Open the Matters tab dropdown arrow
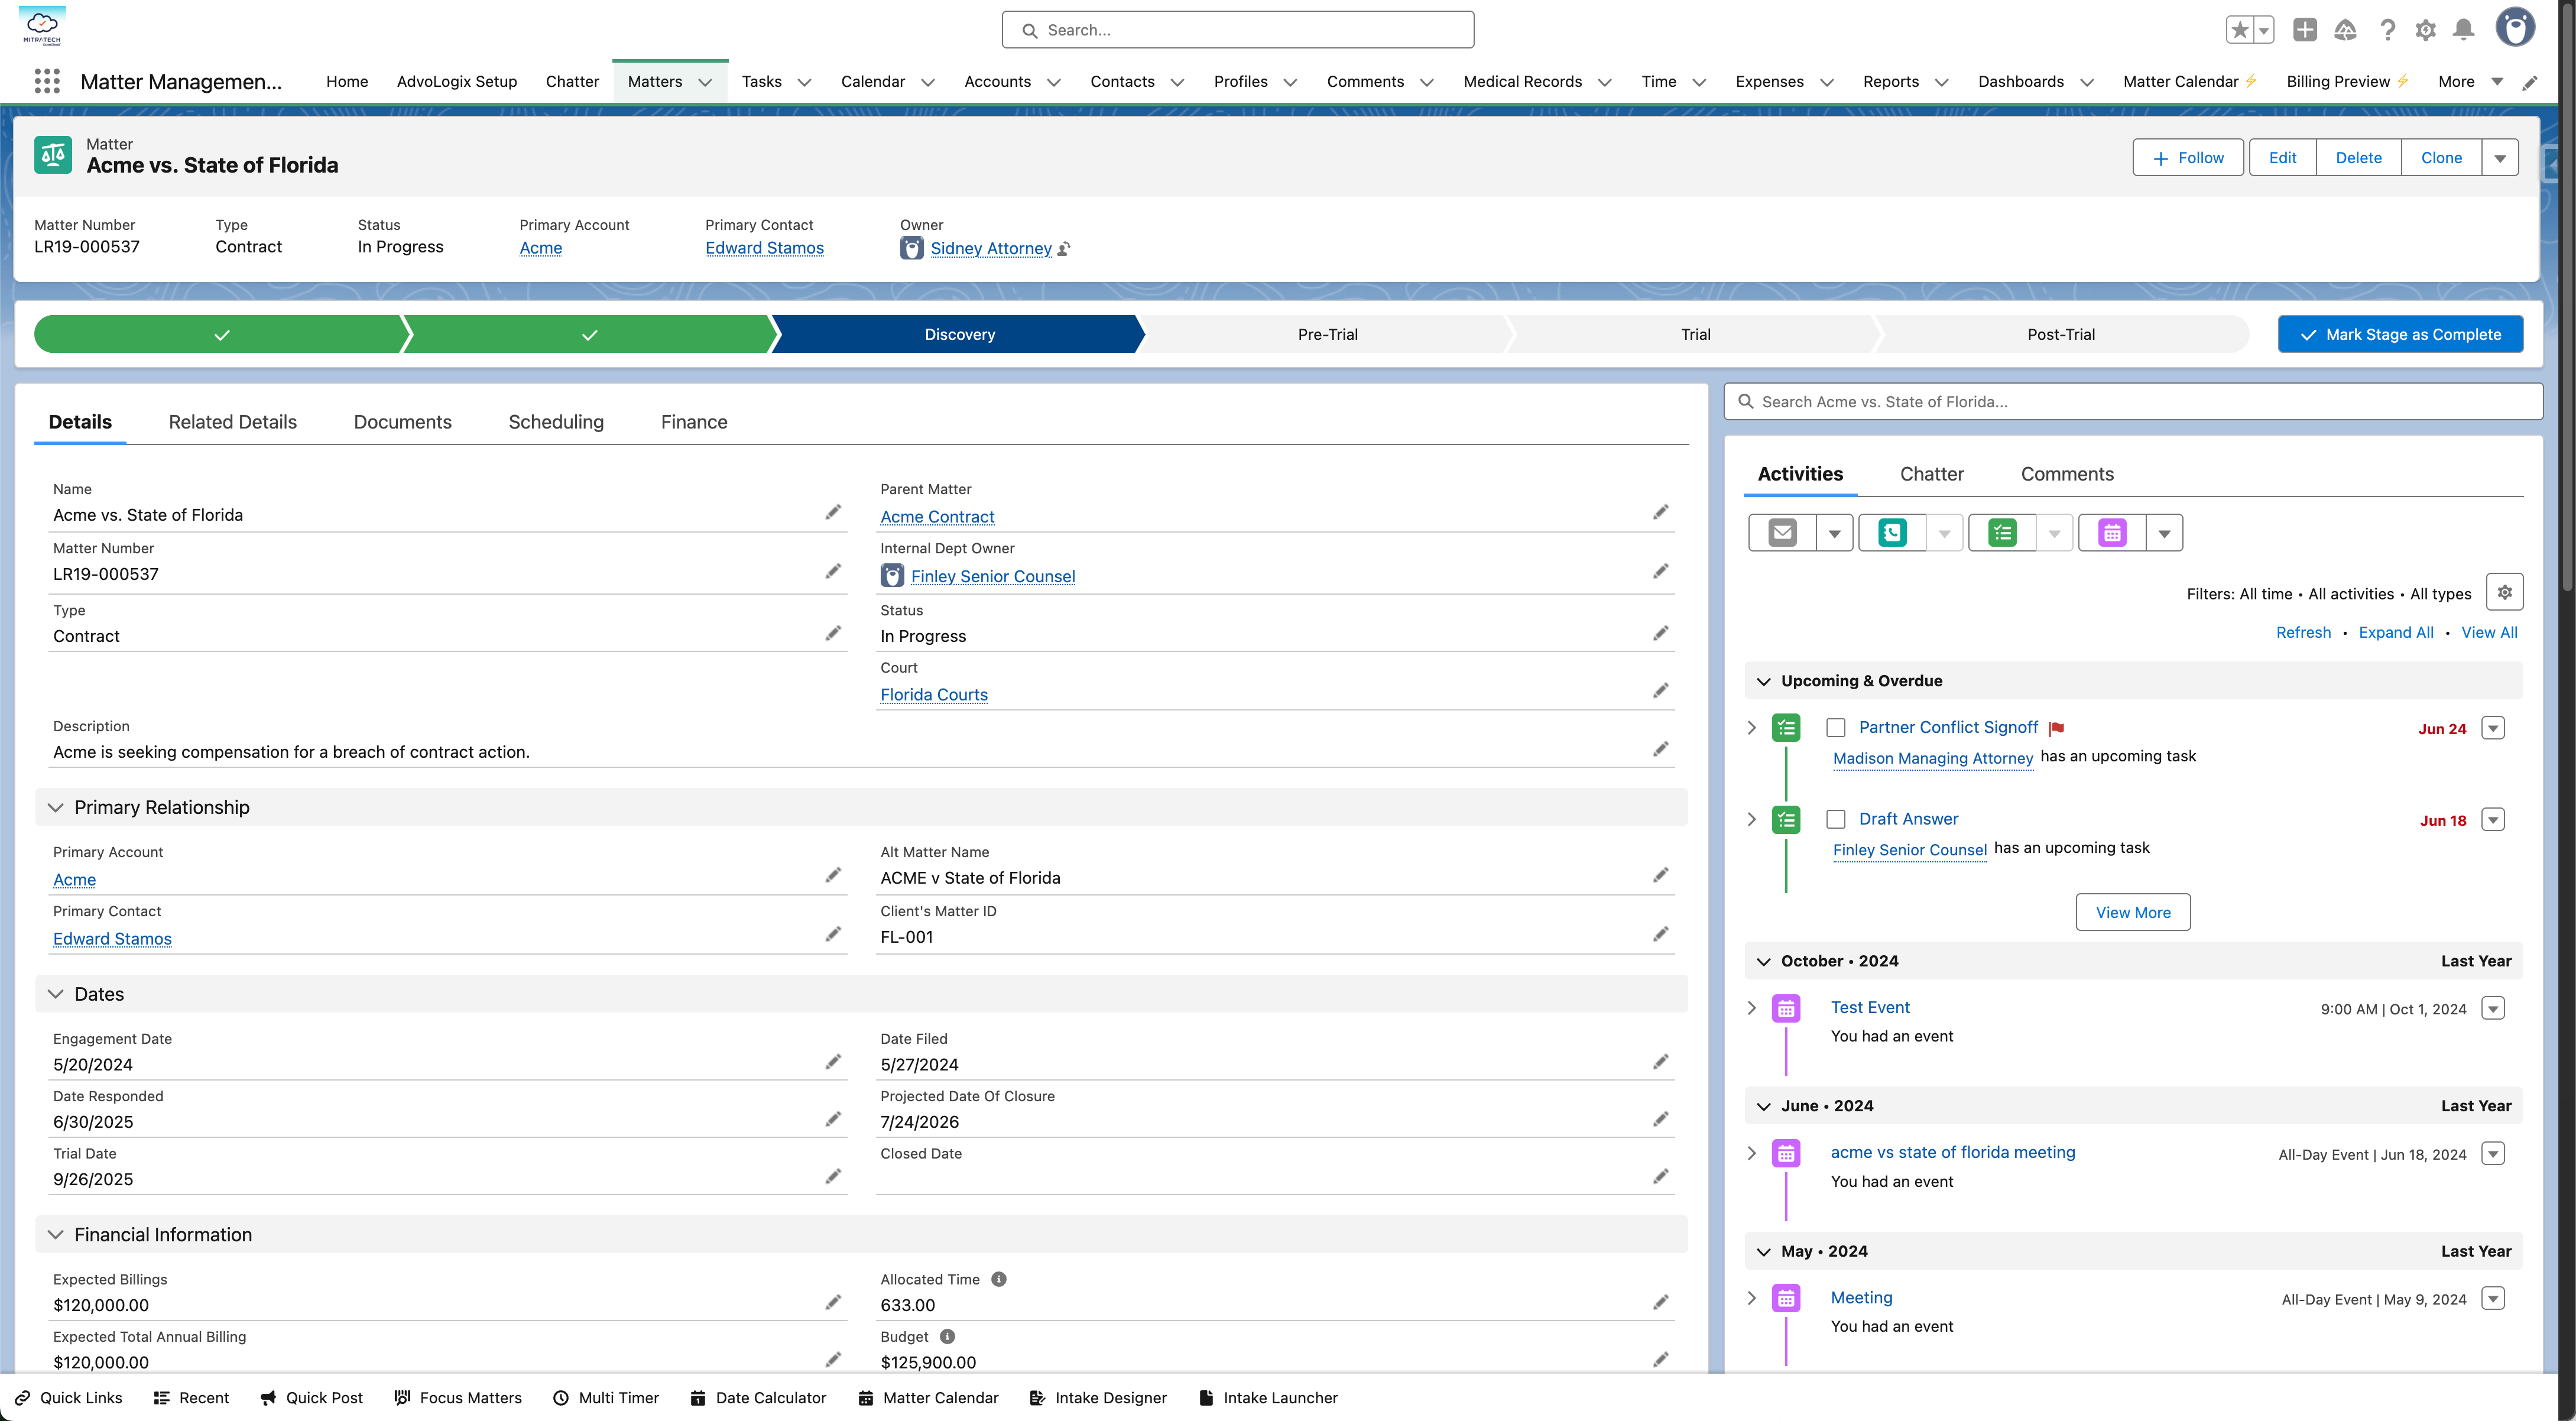The width and height of the screenshot is (2576, 1421). pos(705,82)
